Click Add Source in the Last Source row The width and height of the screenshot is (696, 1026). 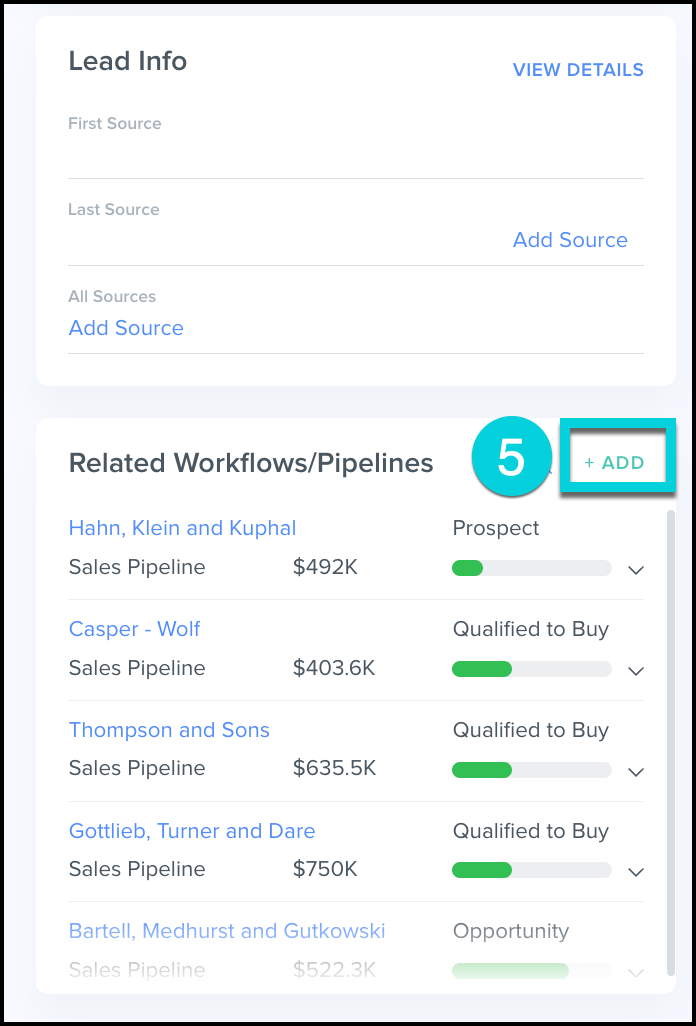coord(570,240)
